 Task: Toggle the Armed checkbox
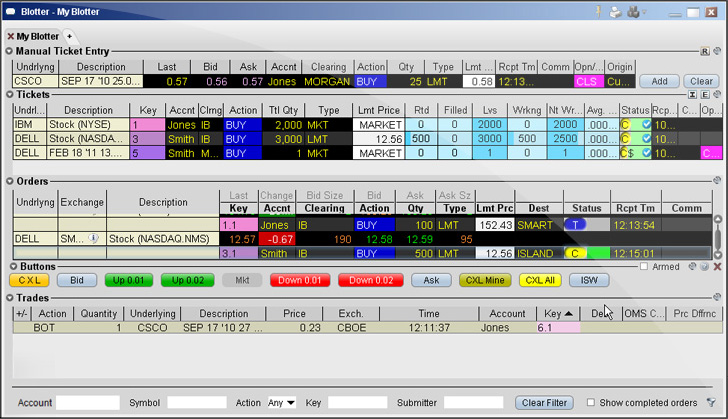tap(644, 266)
